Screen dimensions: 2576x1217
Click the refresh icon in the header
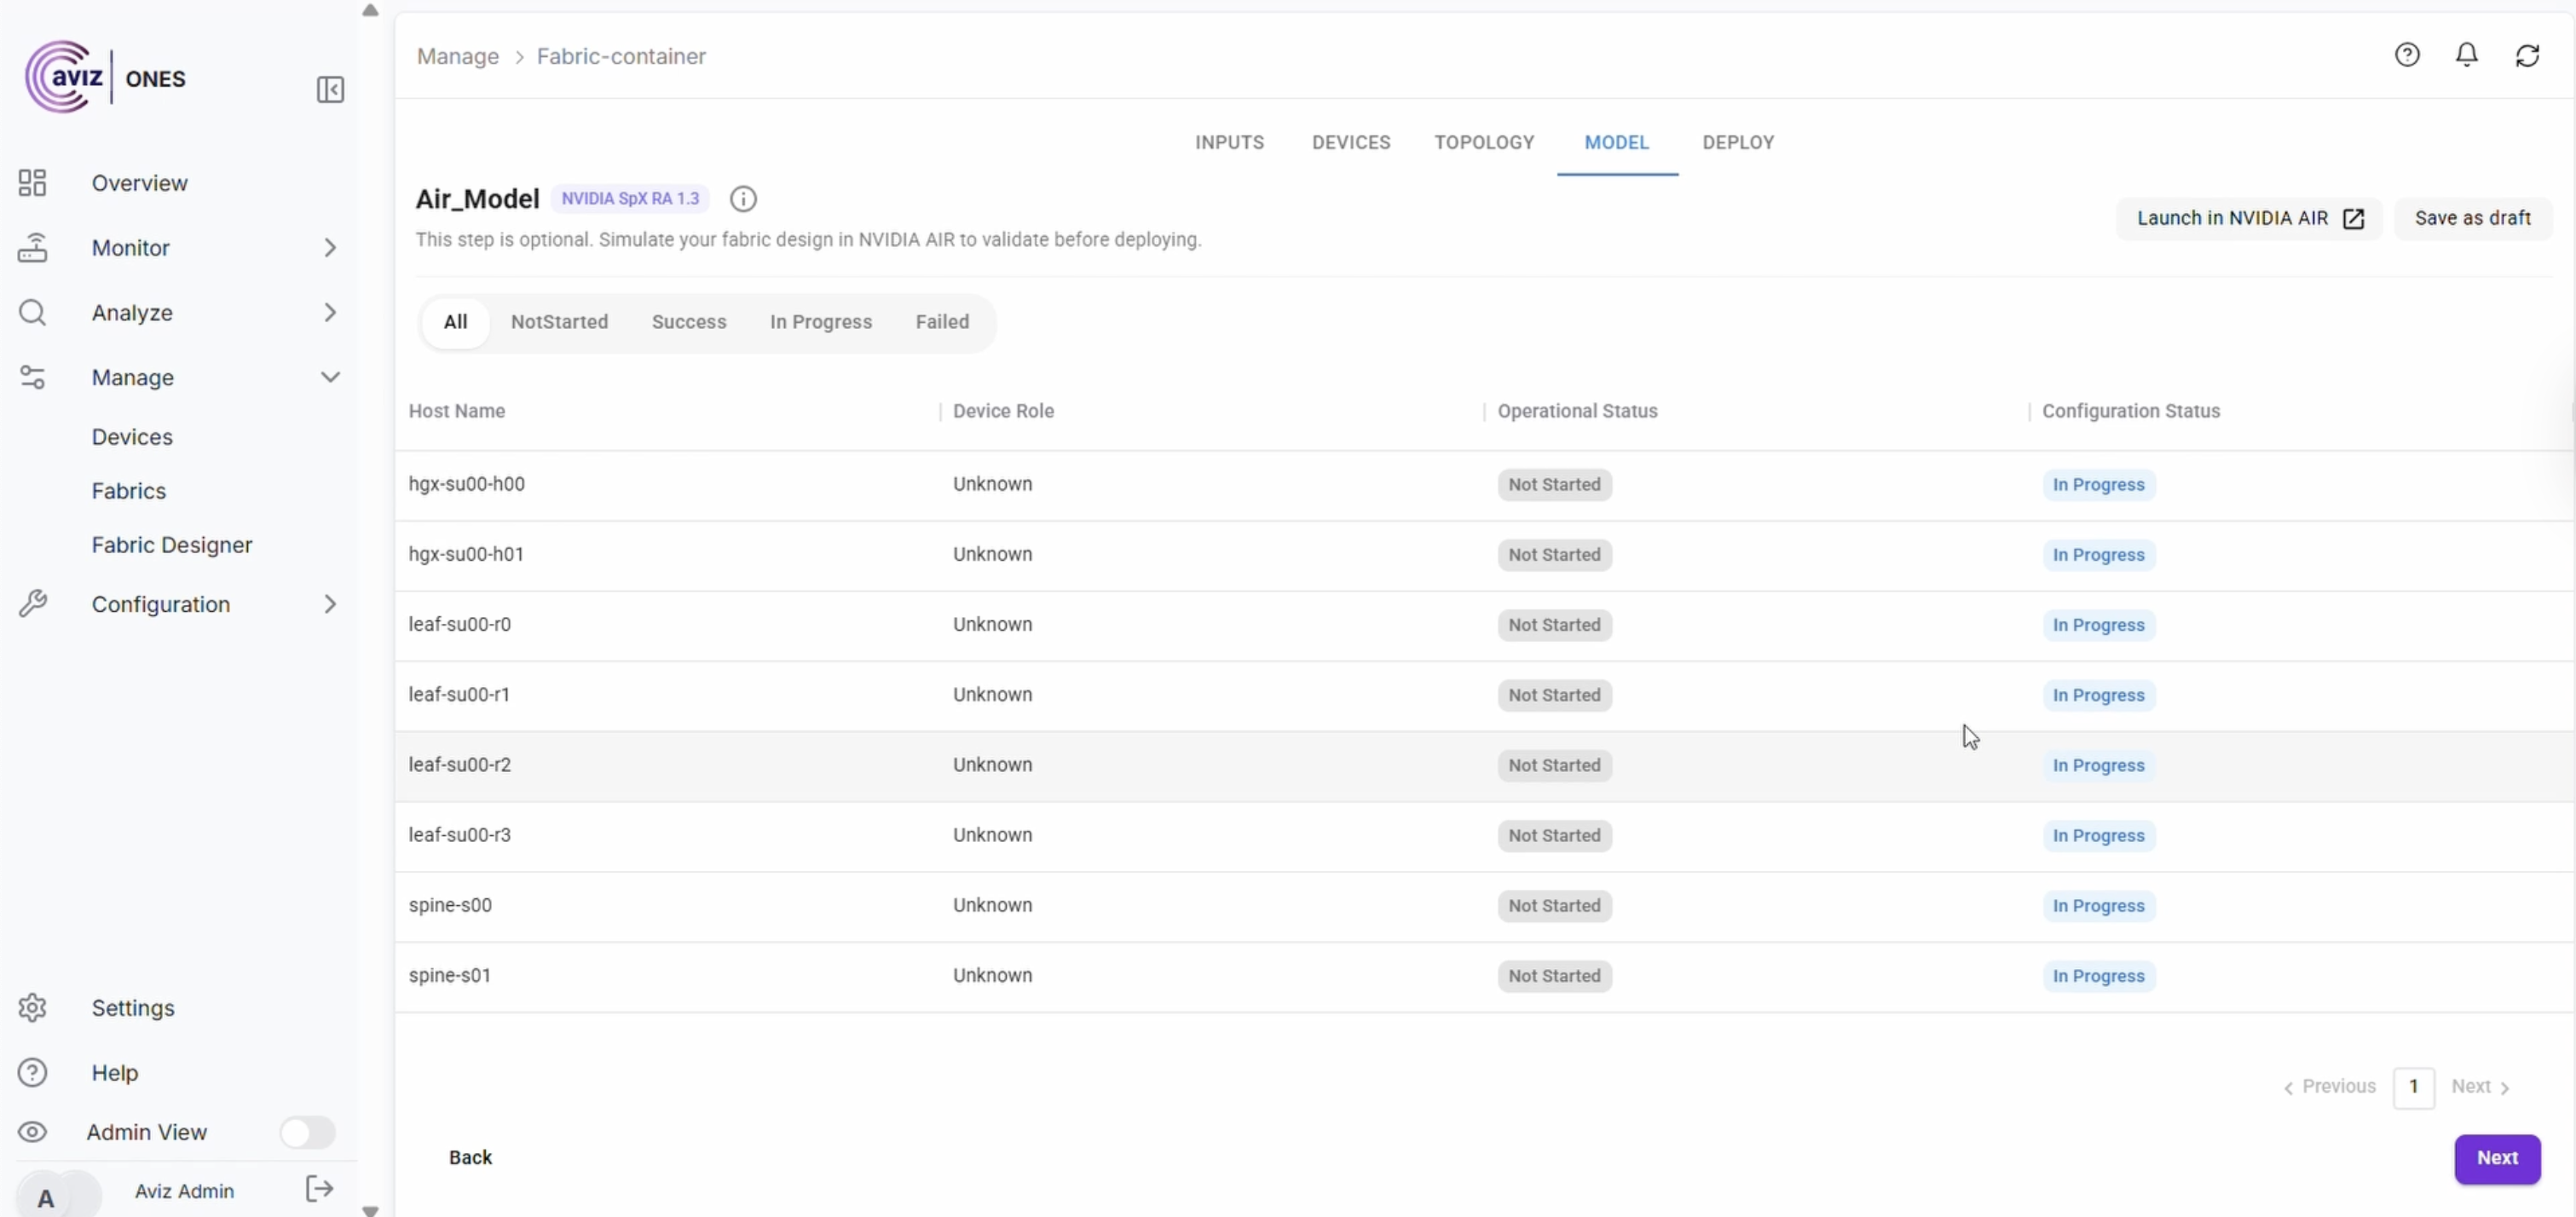[2527, 56]
